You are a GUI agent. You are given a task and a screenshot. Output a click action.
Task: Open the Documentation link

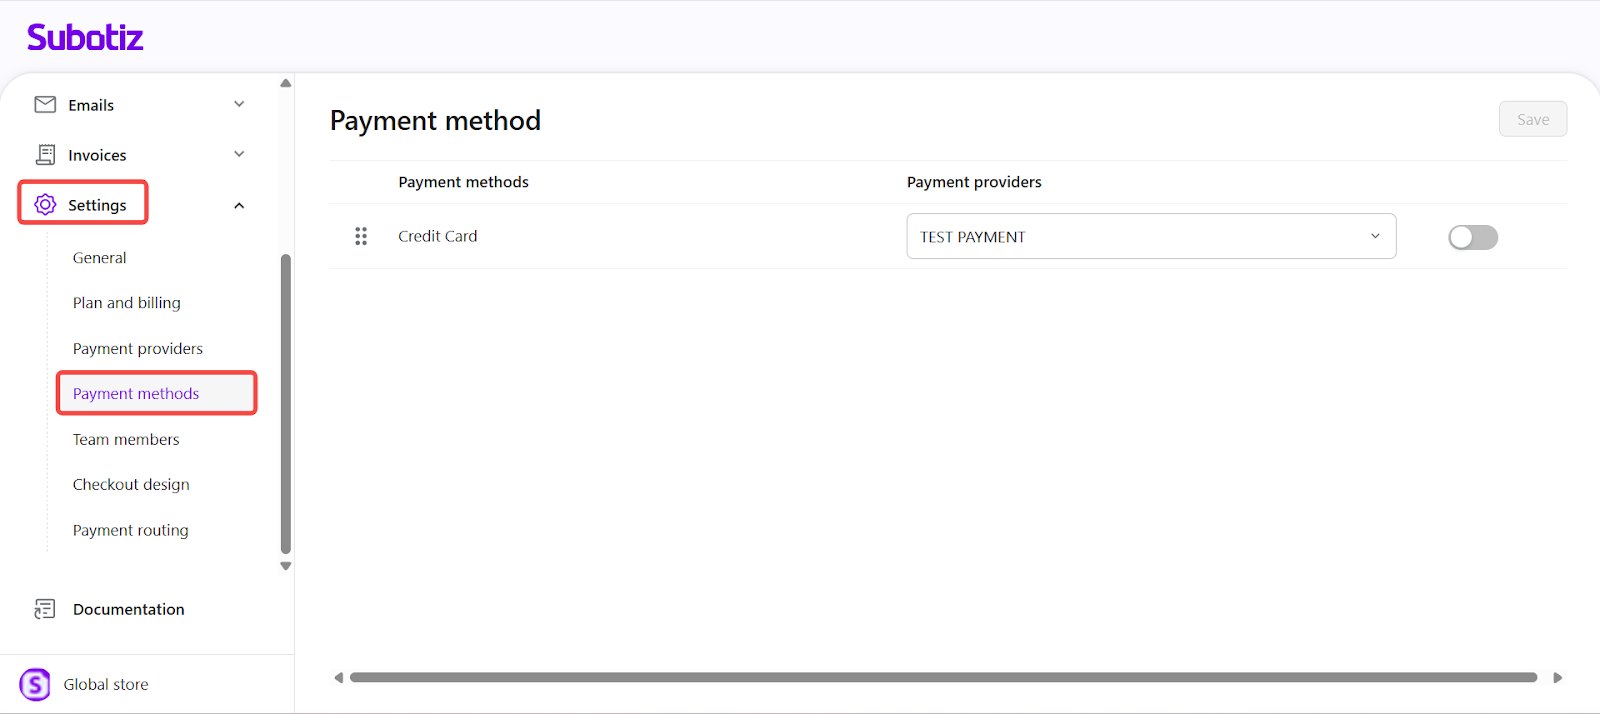129,609
